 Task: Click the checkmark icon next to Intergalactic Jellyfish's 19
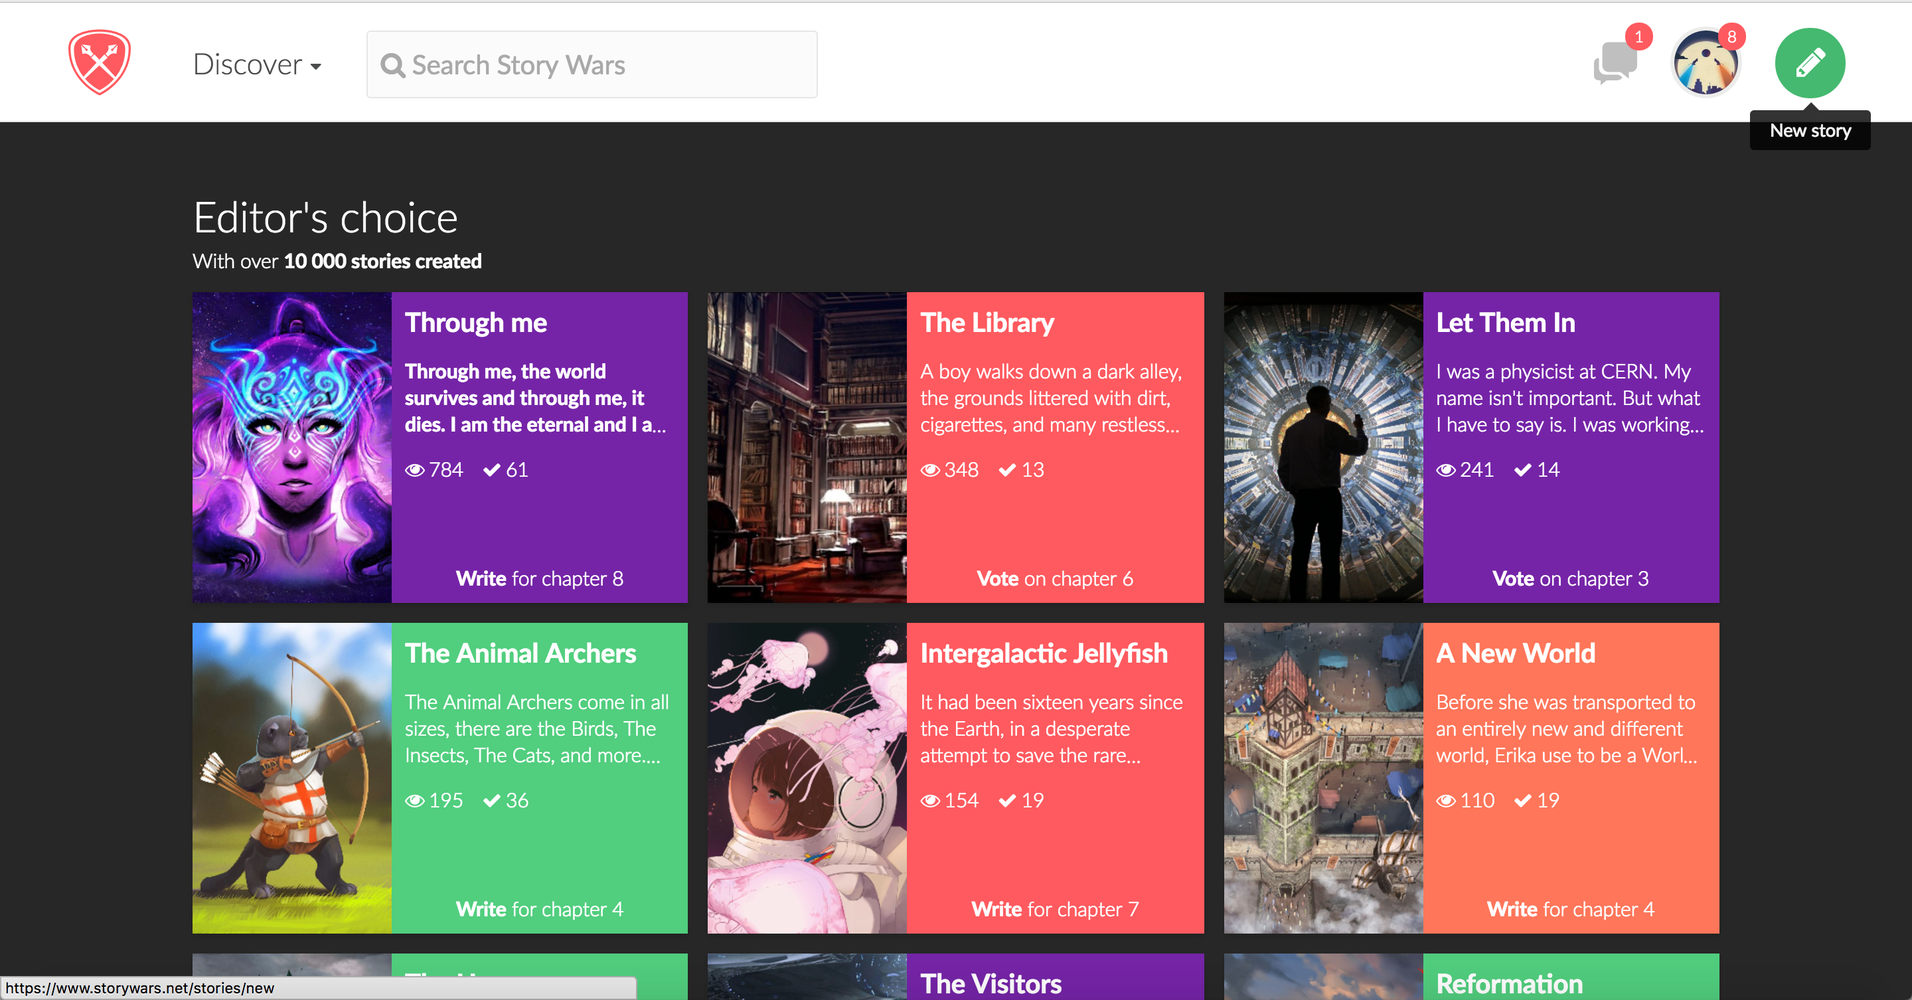coord(1008,801)
